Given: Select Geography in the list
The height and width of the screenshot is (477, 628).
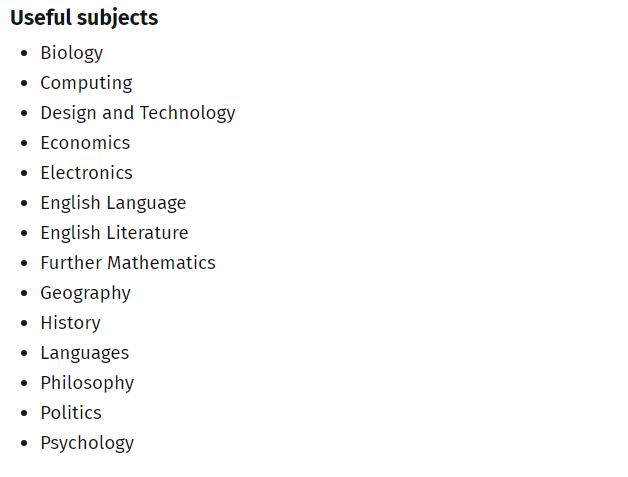Looking at the screenshot, I should [86, 294].
